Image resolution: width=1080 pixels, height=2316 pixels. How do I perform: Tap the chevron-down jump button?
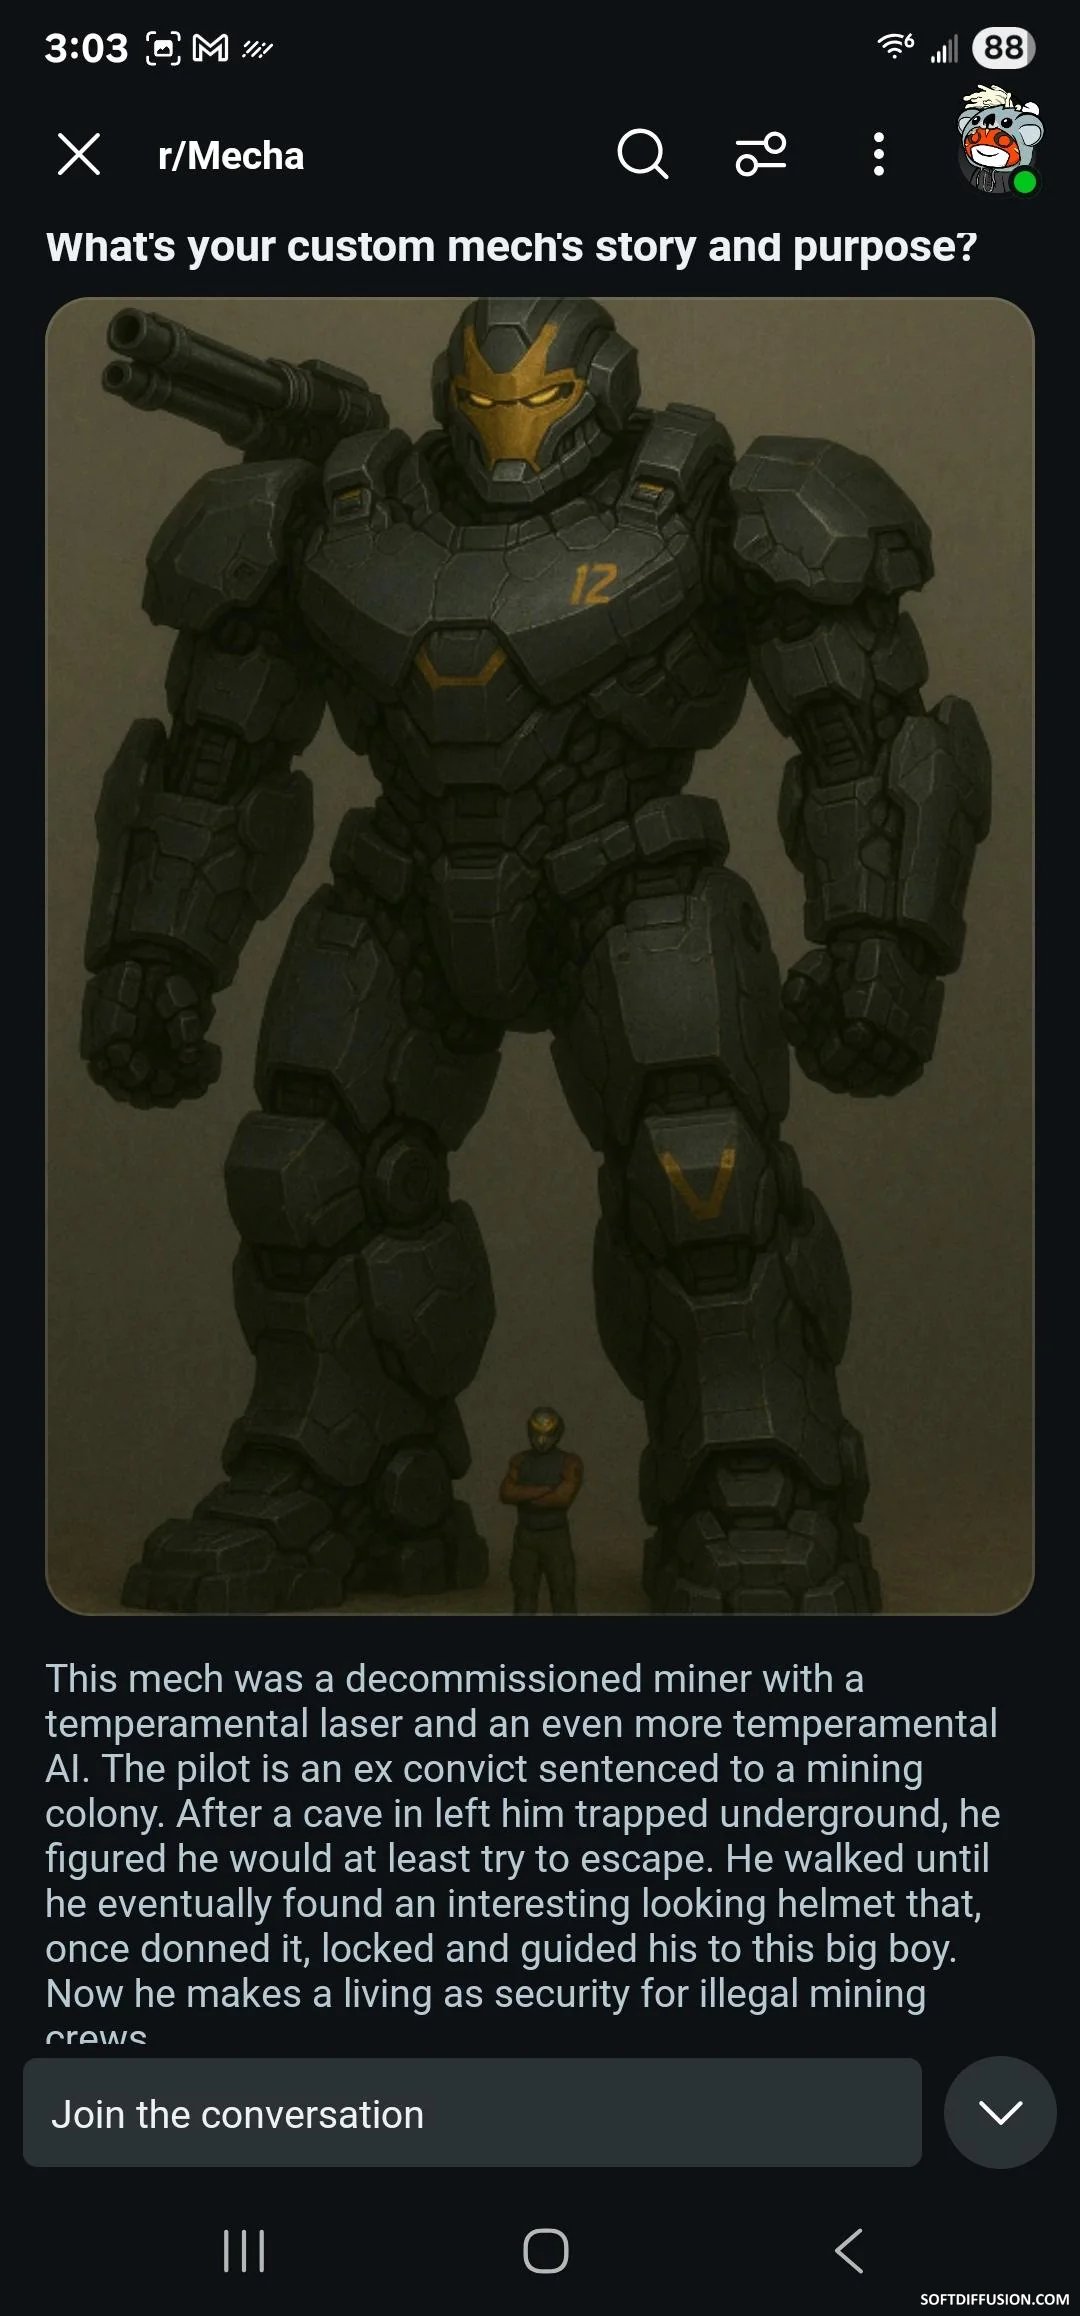[x=1000, y=2113]
